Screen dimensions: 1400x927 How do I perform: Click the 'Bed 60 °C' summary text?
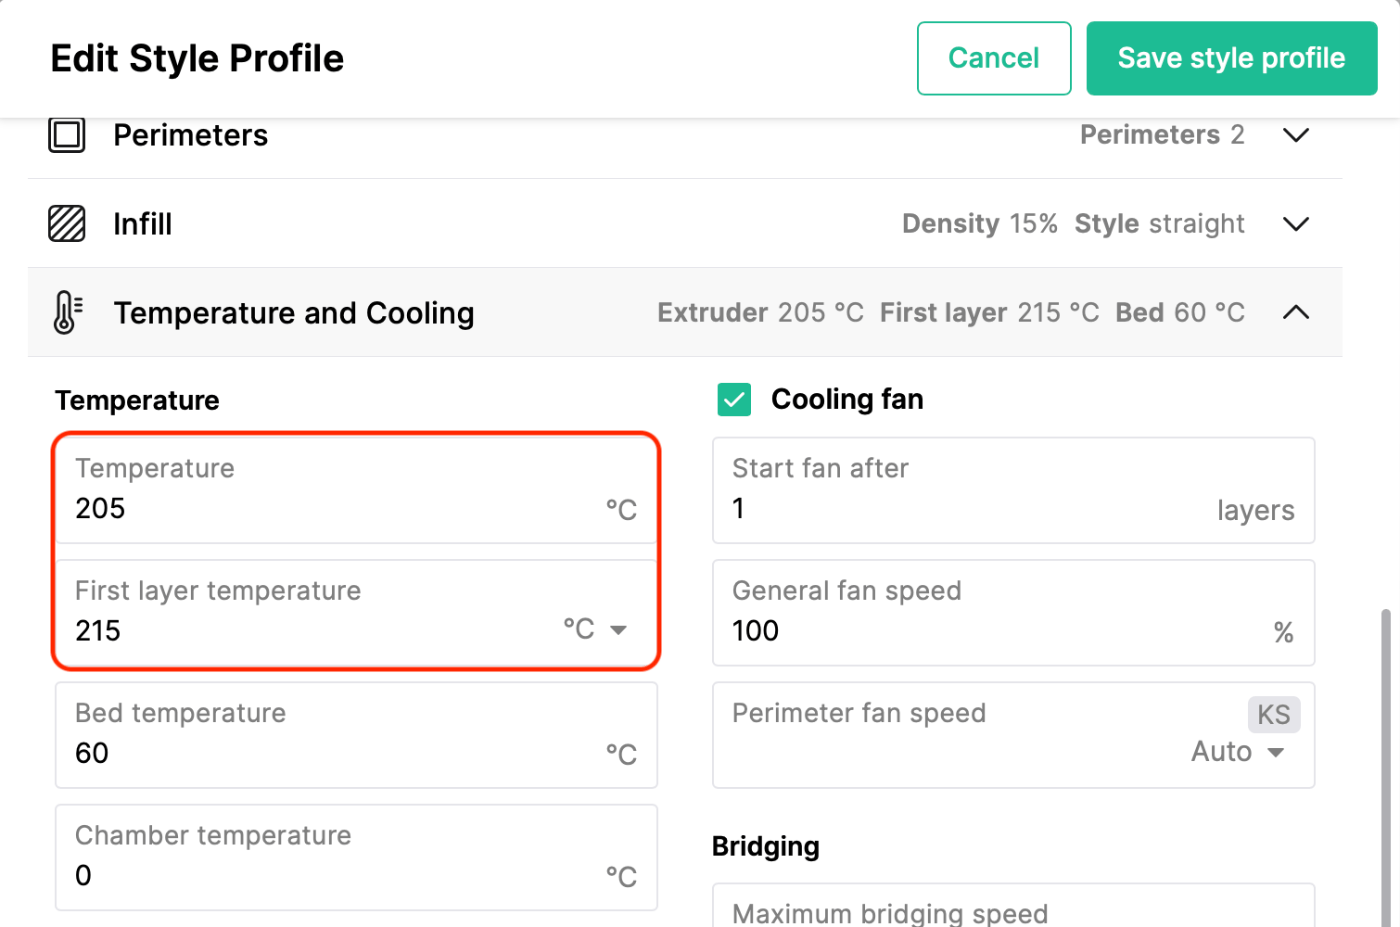point(1181,313)
